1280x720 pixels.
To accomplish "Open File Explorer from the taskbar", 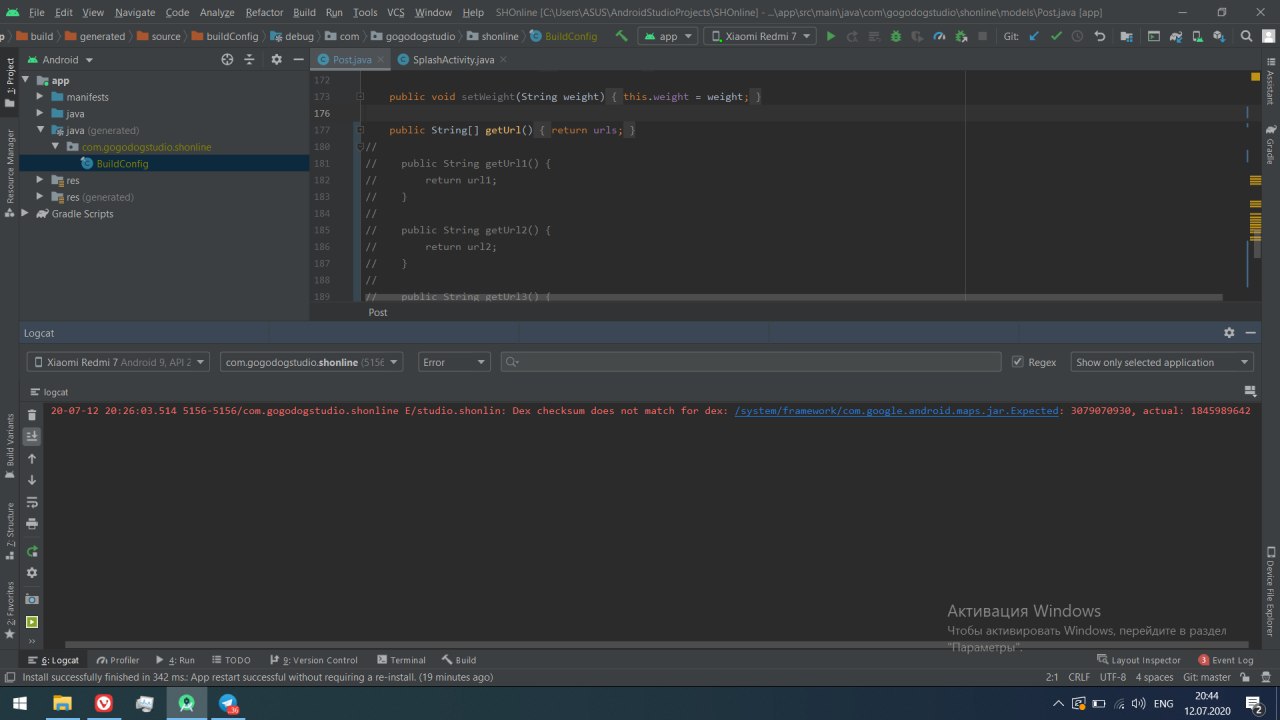I will click(62, 704).
